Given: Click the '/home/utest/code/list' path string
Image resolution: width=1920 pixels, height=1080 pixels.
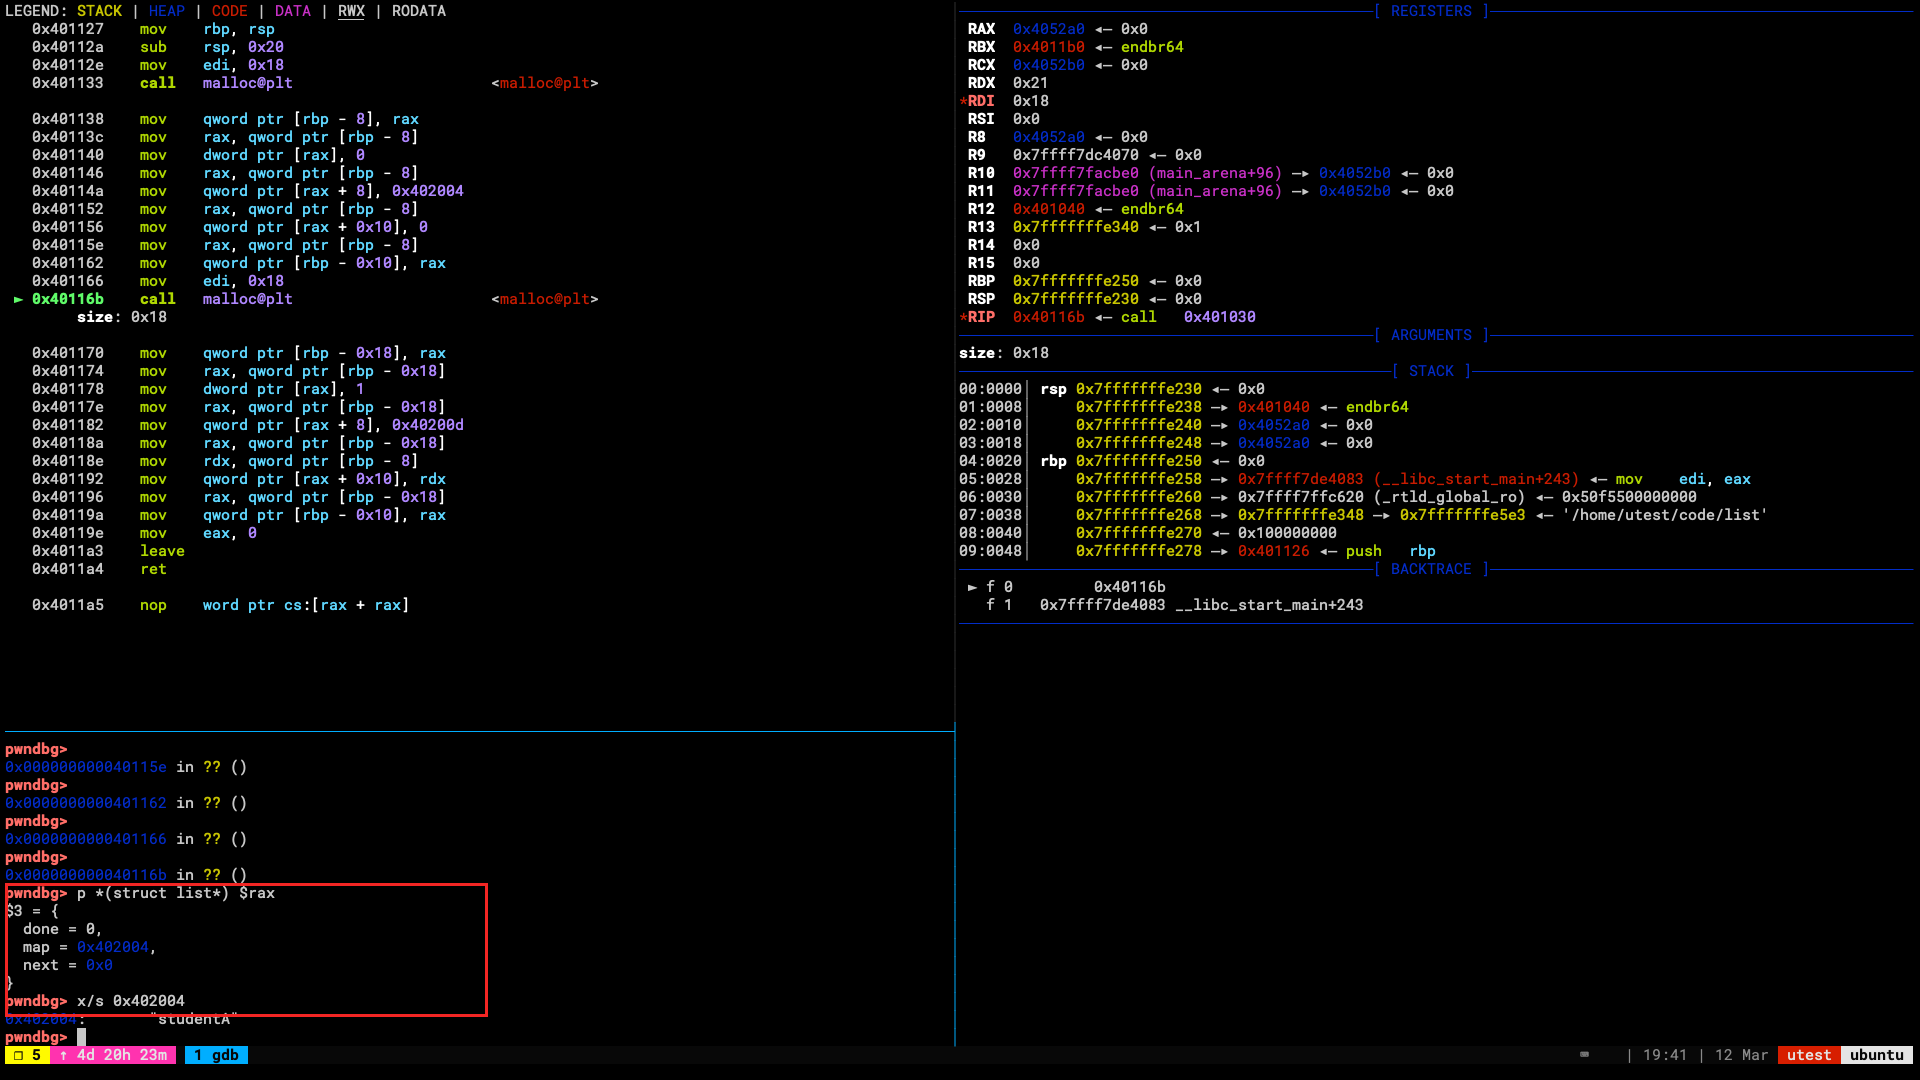Looking at the screenshot, I should click(x=1665, y=515).
